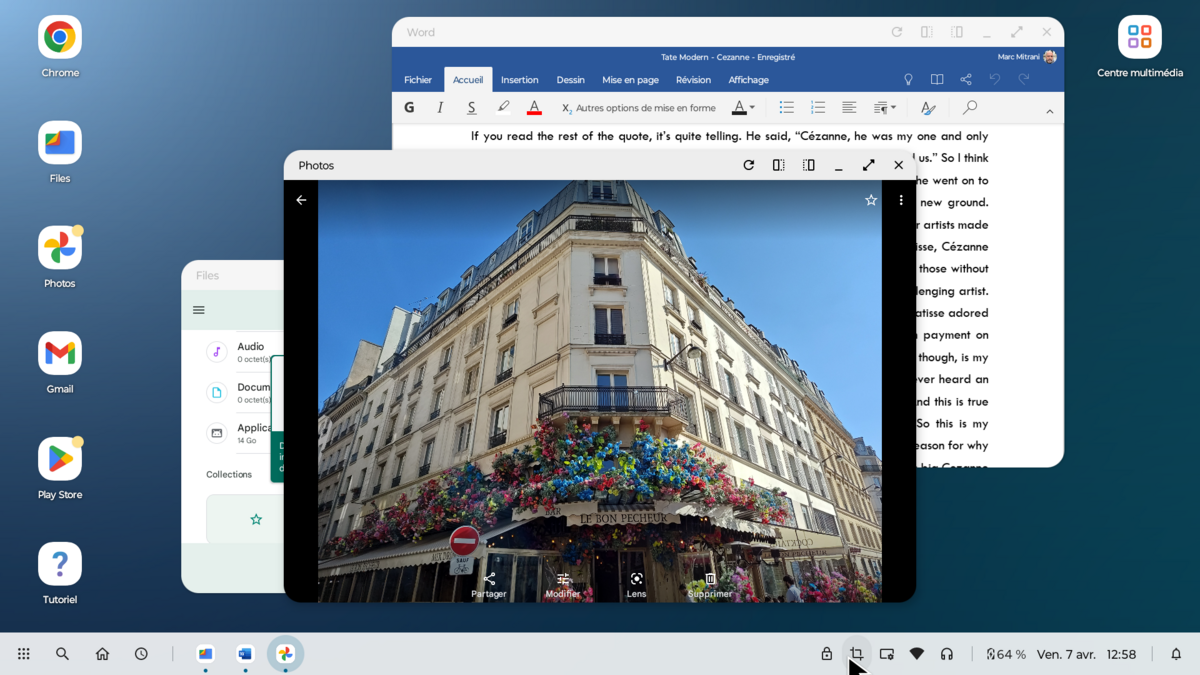Mark the photo as favorite

tap(871, 200)
